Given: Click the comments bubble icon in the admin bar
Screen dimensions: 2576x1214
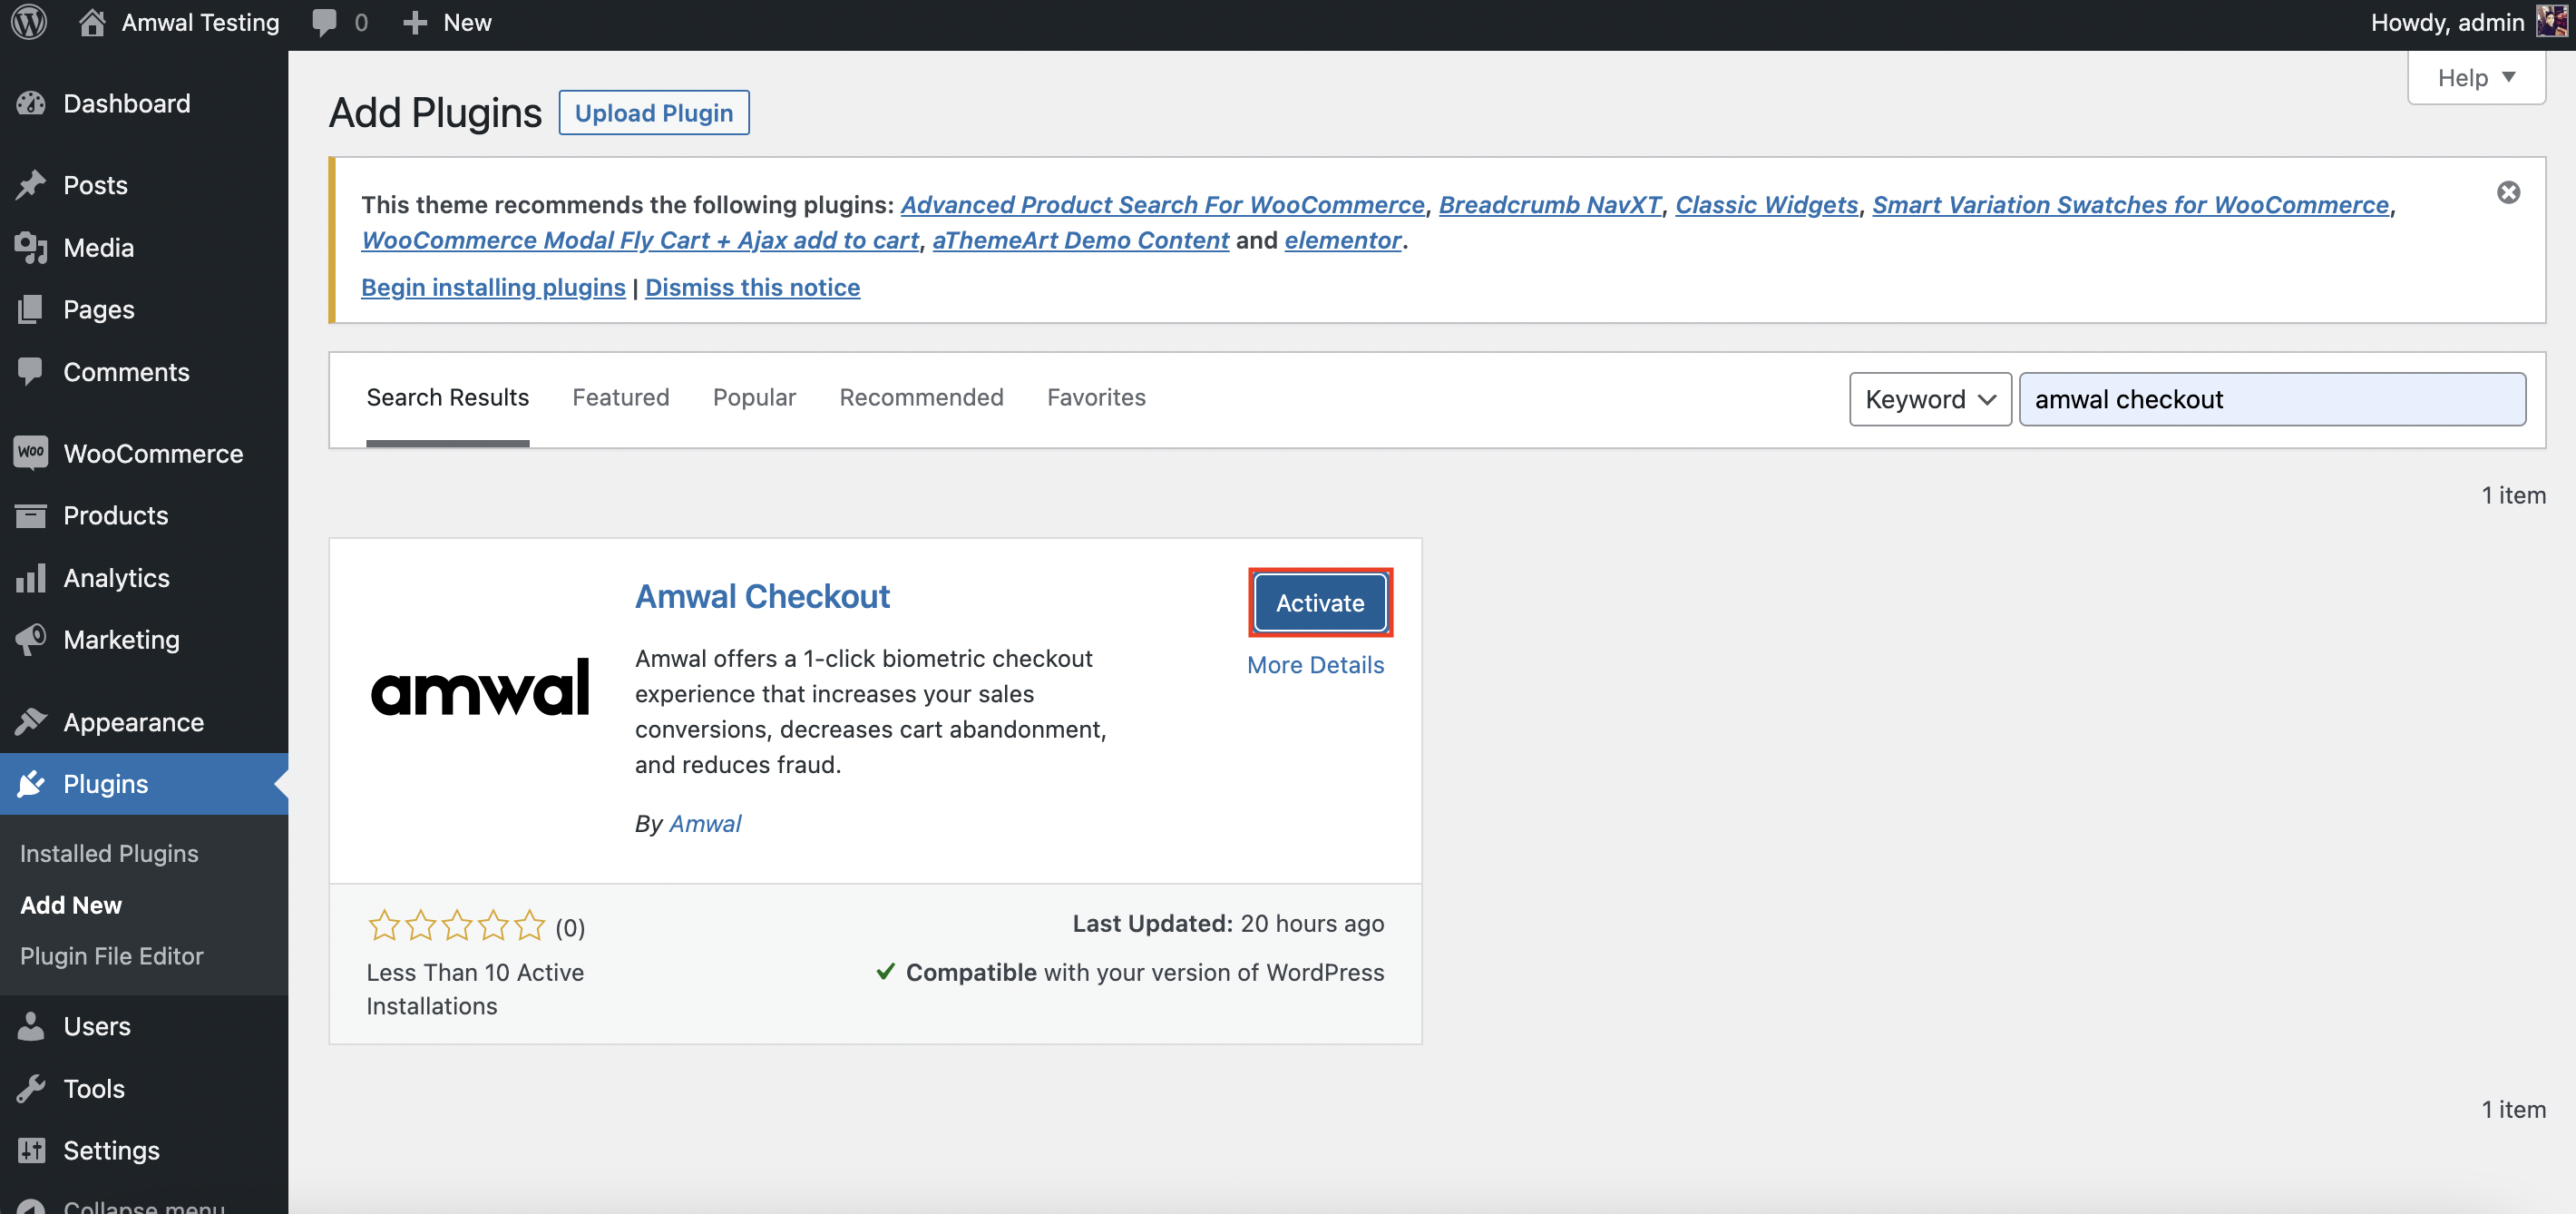Looking at the screenshot, I should tap(324, 22).
